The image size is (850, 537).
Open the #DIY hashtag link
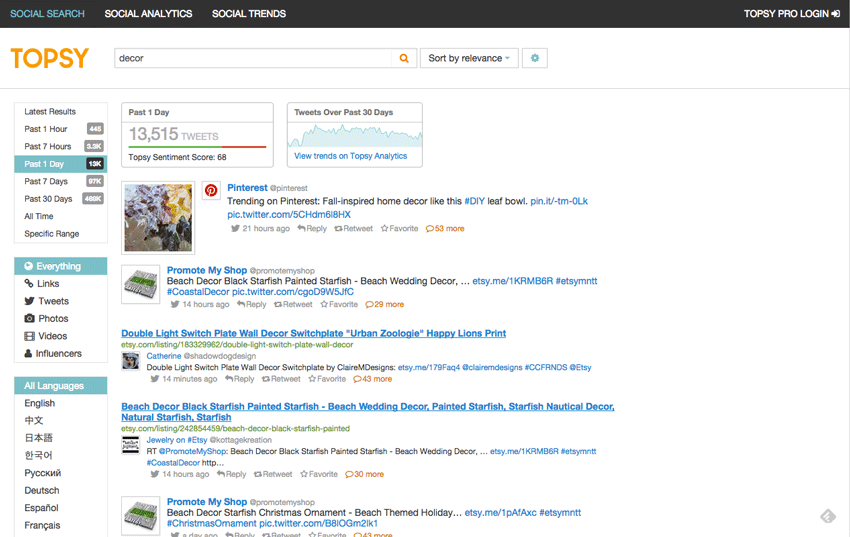click(474, 201)
